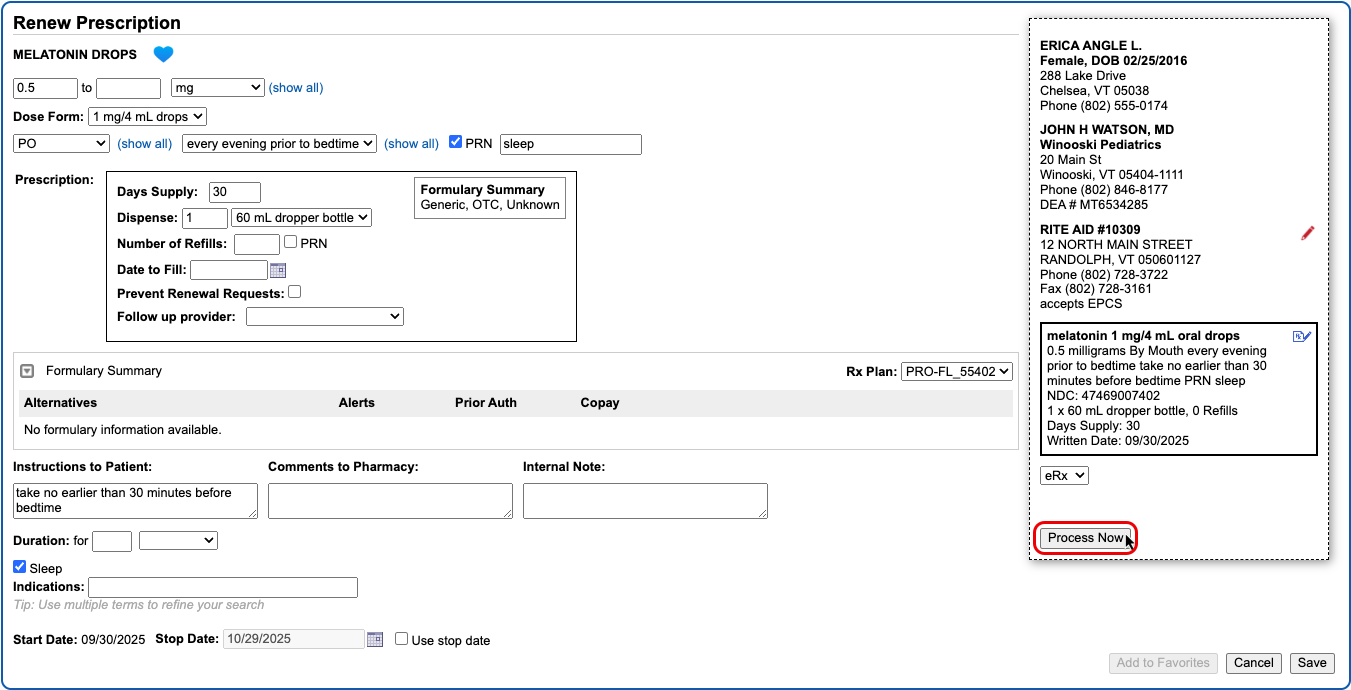Image resolution: width=1351 pixels, height=690 pixels.
Task: Uncheck the PRN sleep checkbox
Action: tap(456, 143)
